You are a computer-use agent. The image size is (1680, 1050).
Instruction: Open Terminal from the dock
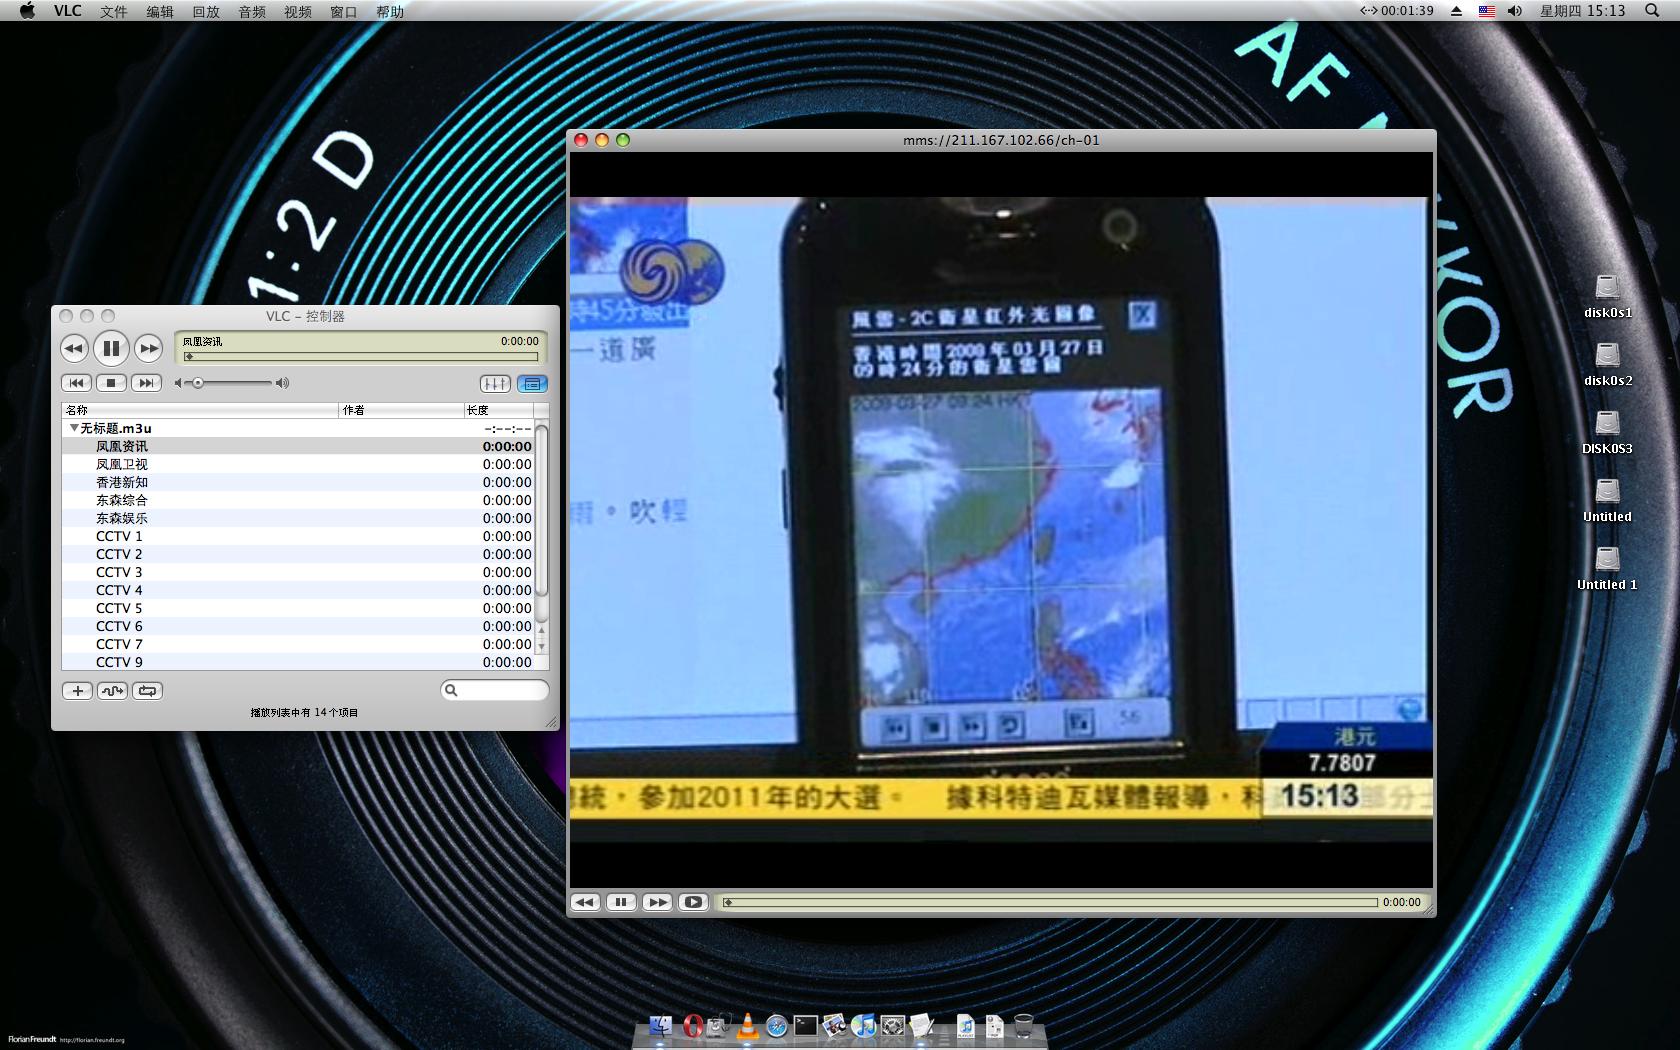[805, 1025]
